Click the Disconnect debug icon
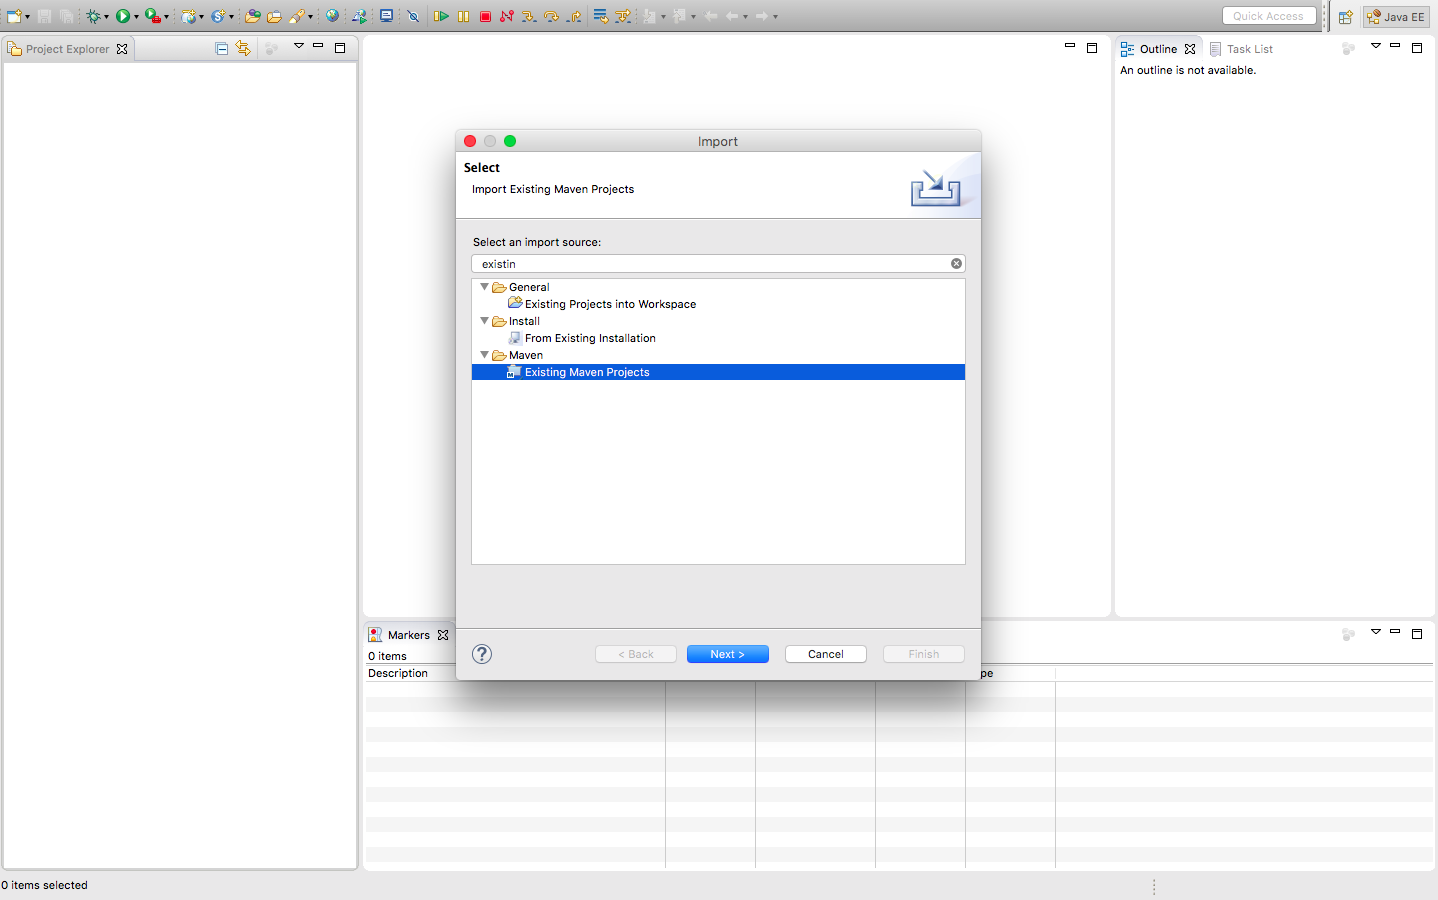1438x900 pixels. coord(507,16)
